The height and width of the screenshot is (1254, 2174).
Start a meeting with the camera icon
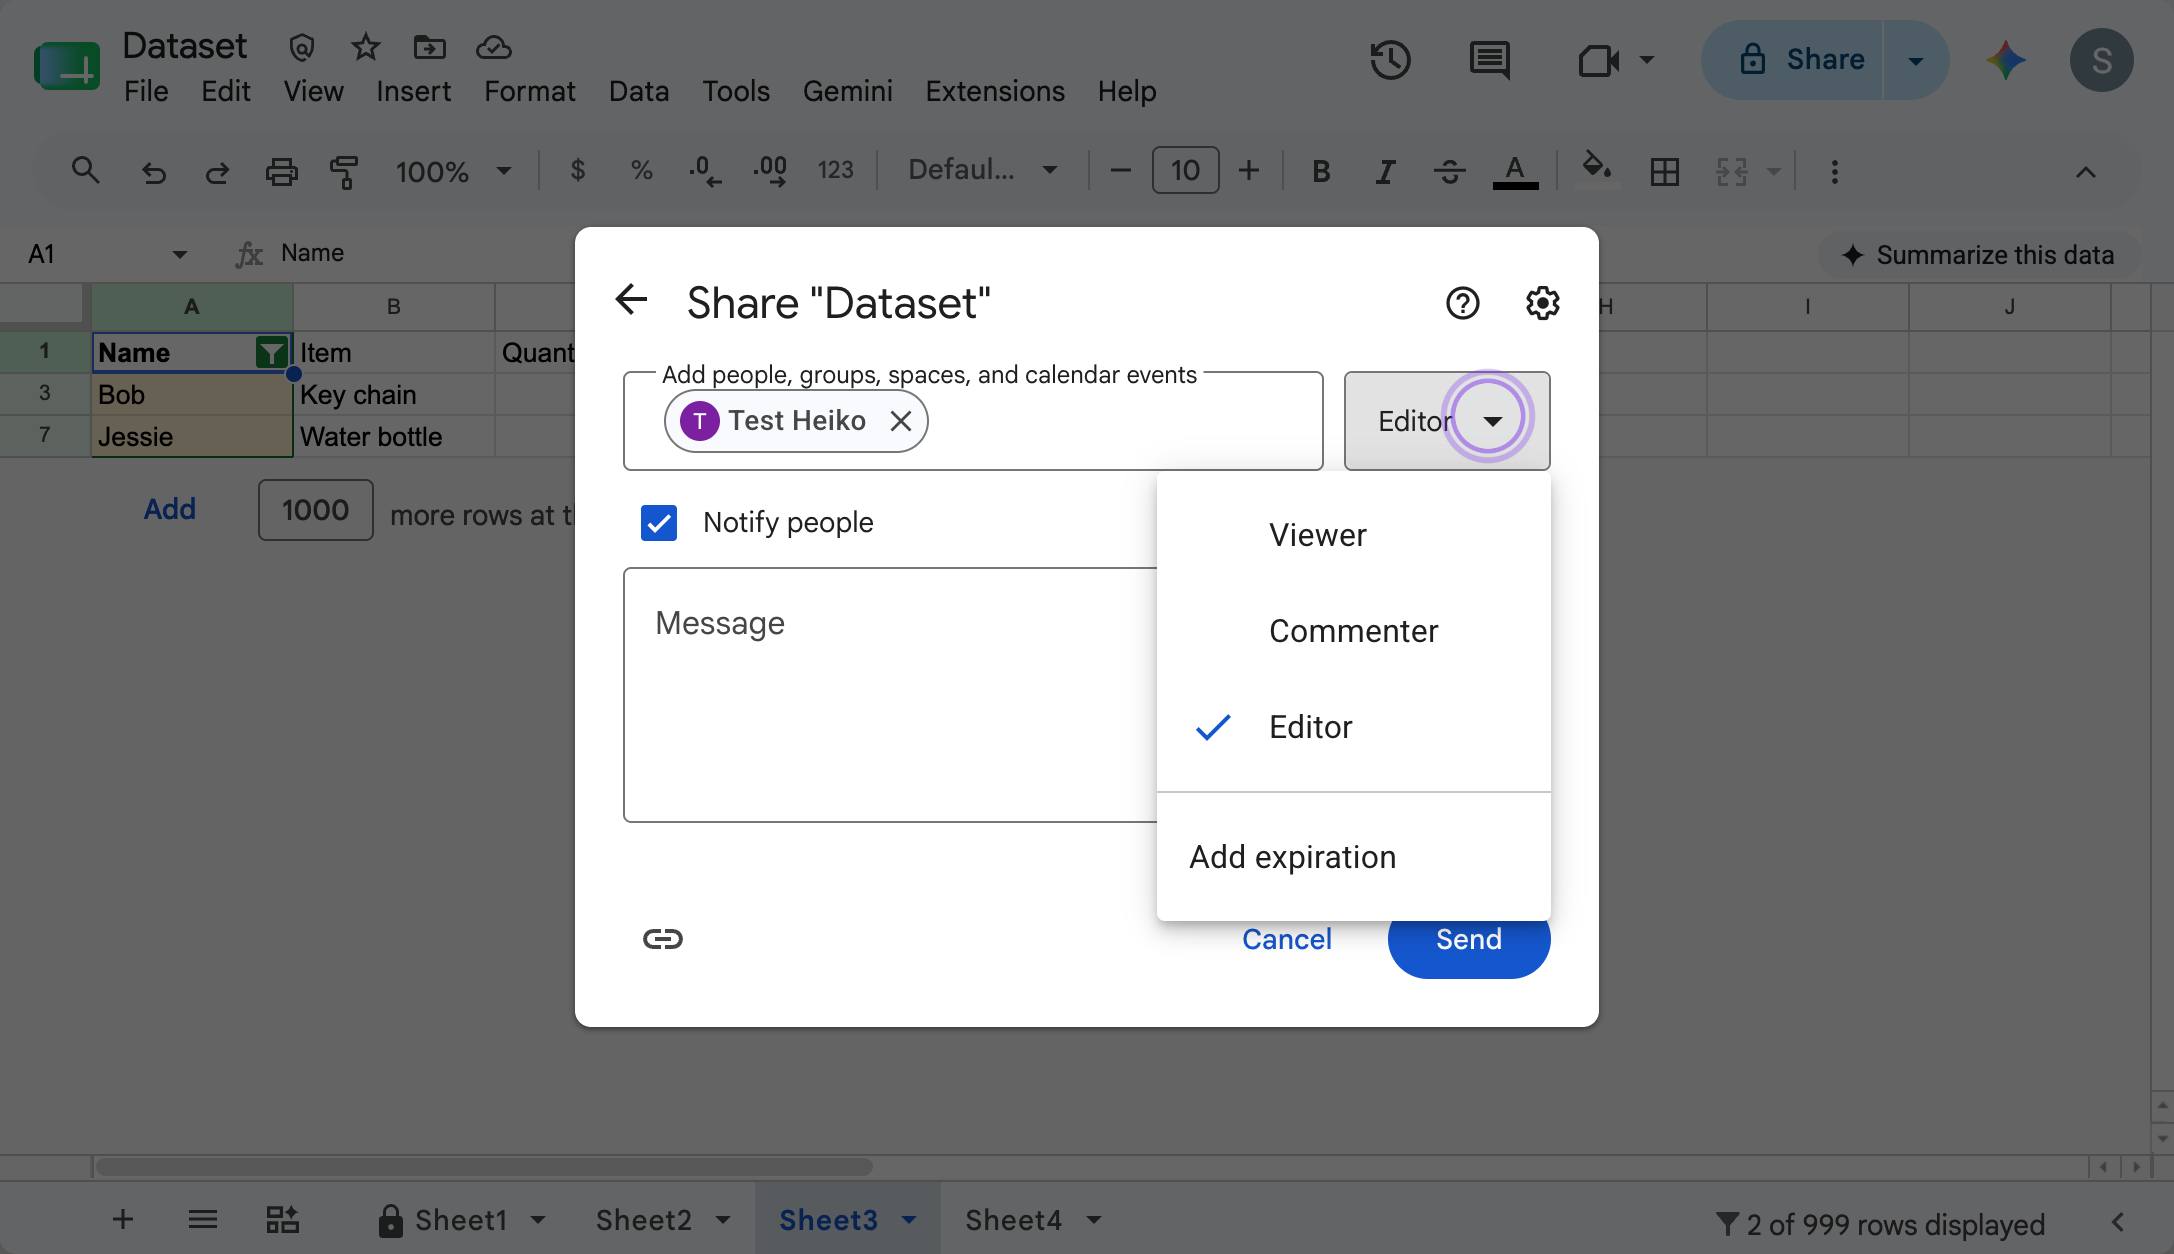pyautogui.click(x=1598, y=61)
